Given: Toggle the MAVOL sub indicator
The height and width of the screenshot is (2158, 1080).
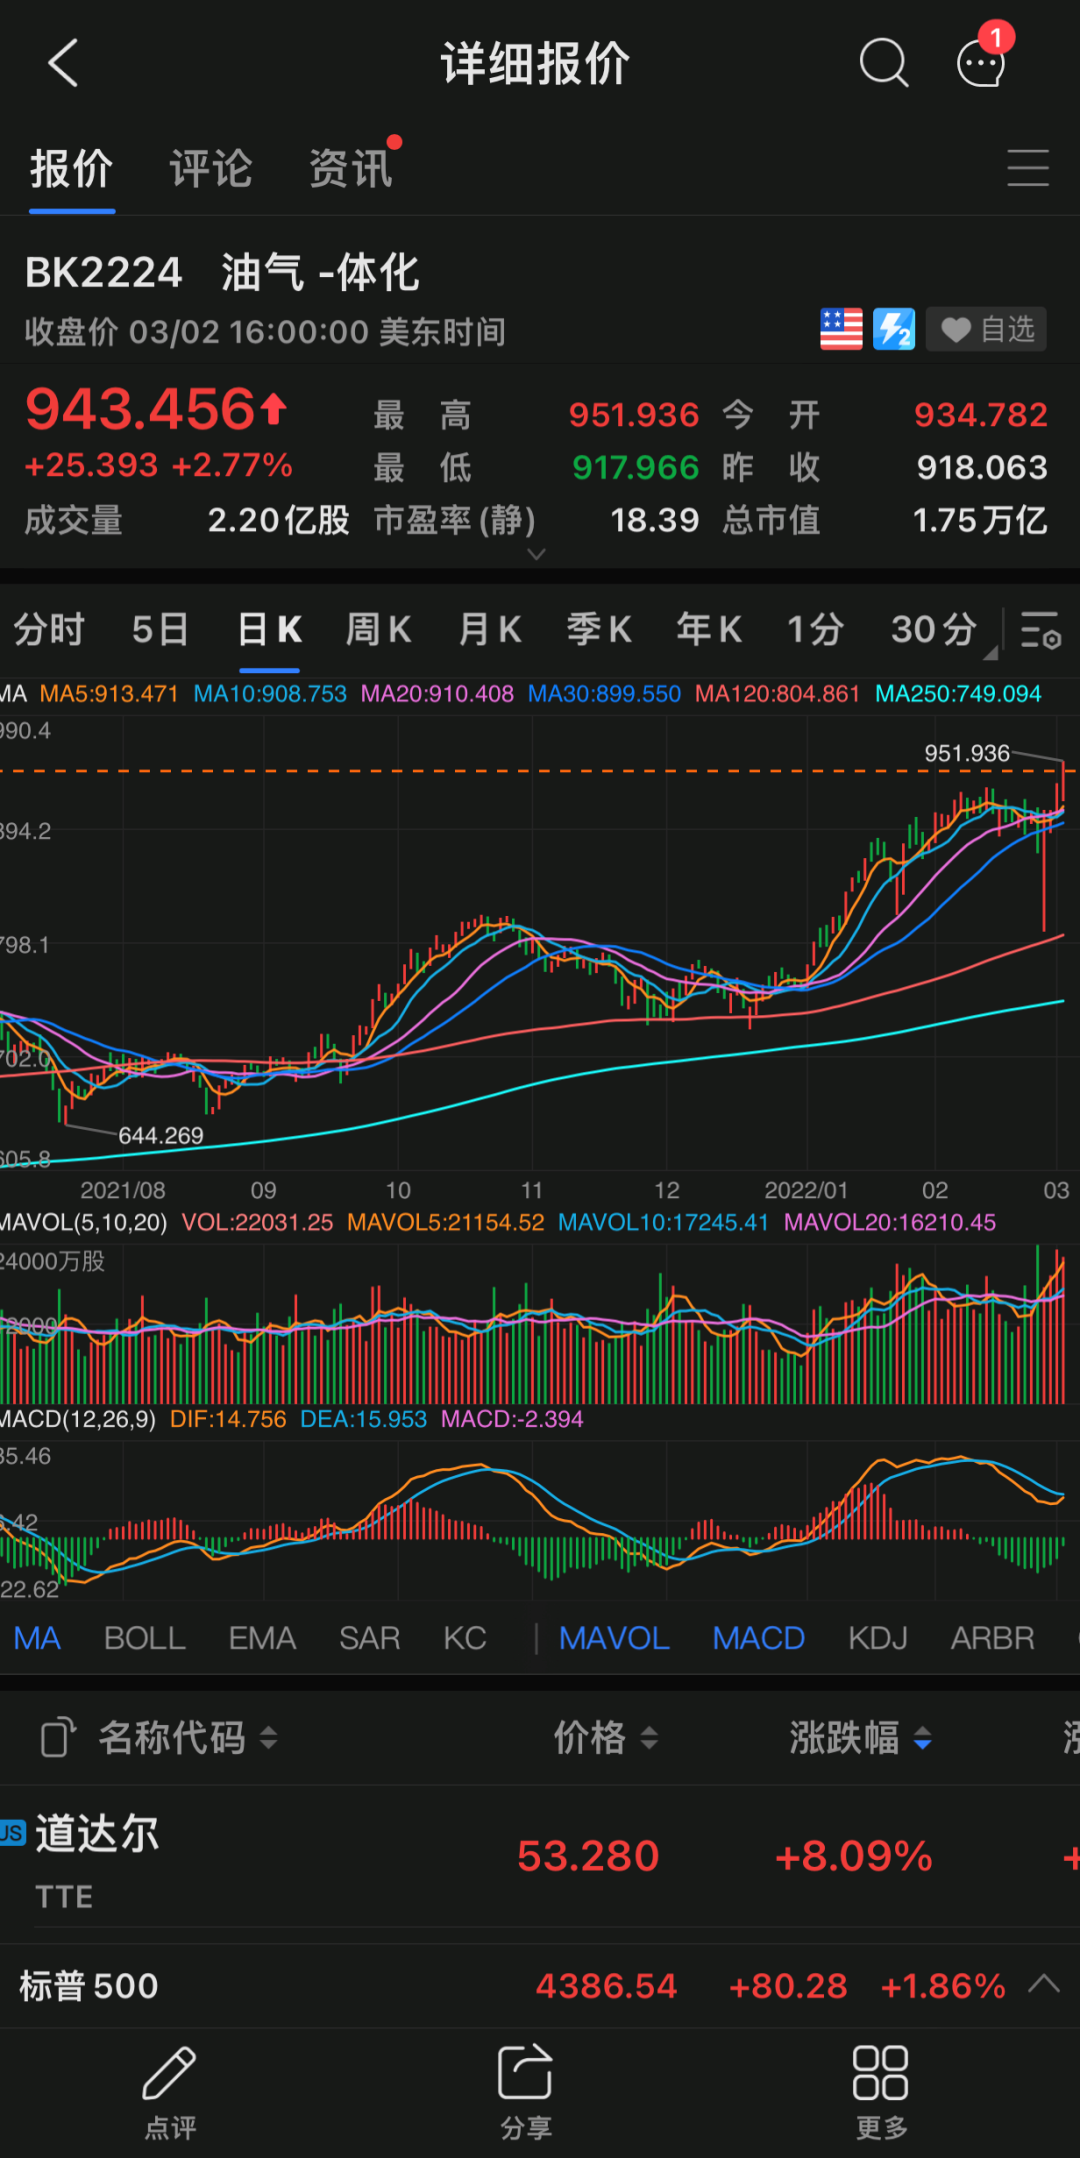Looking at the screenshot, I should pyautogui.click(x=614, y=1638).
